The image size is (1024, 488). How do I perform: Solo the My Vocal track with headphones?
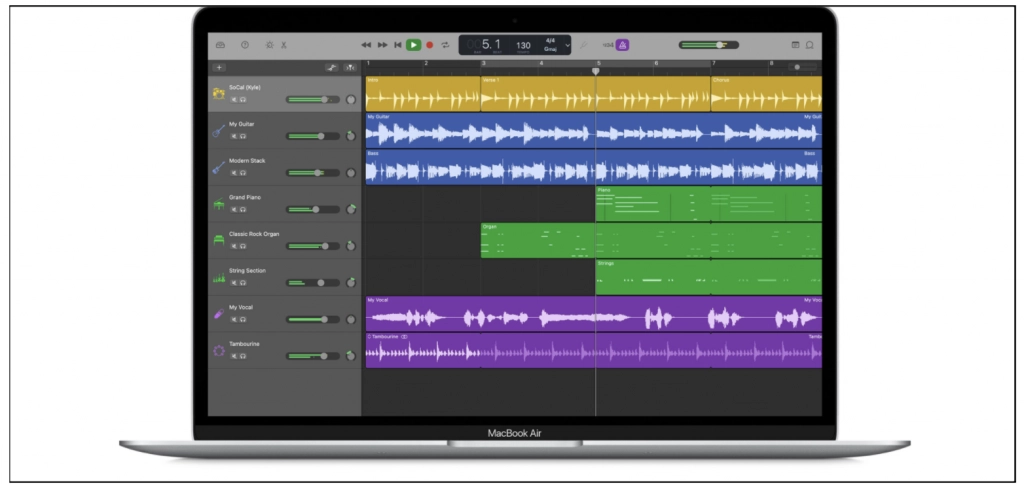243,319
